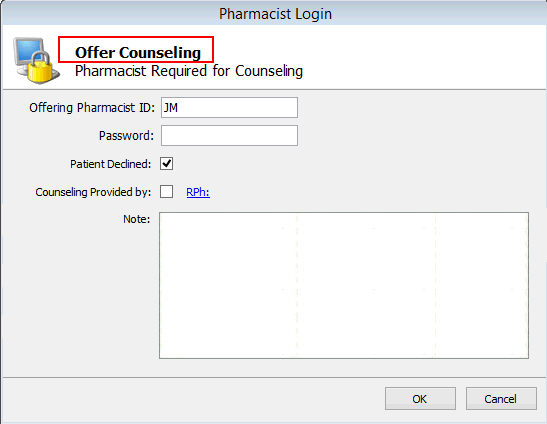Image resolution: width=547 pixels, height=424 pixels.
Task: Click the yellow padlock in the login icon
Action: tap(40, 68)
